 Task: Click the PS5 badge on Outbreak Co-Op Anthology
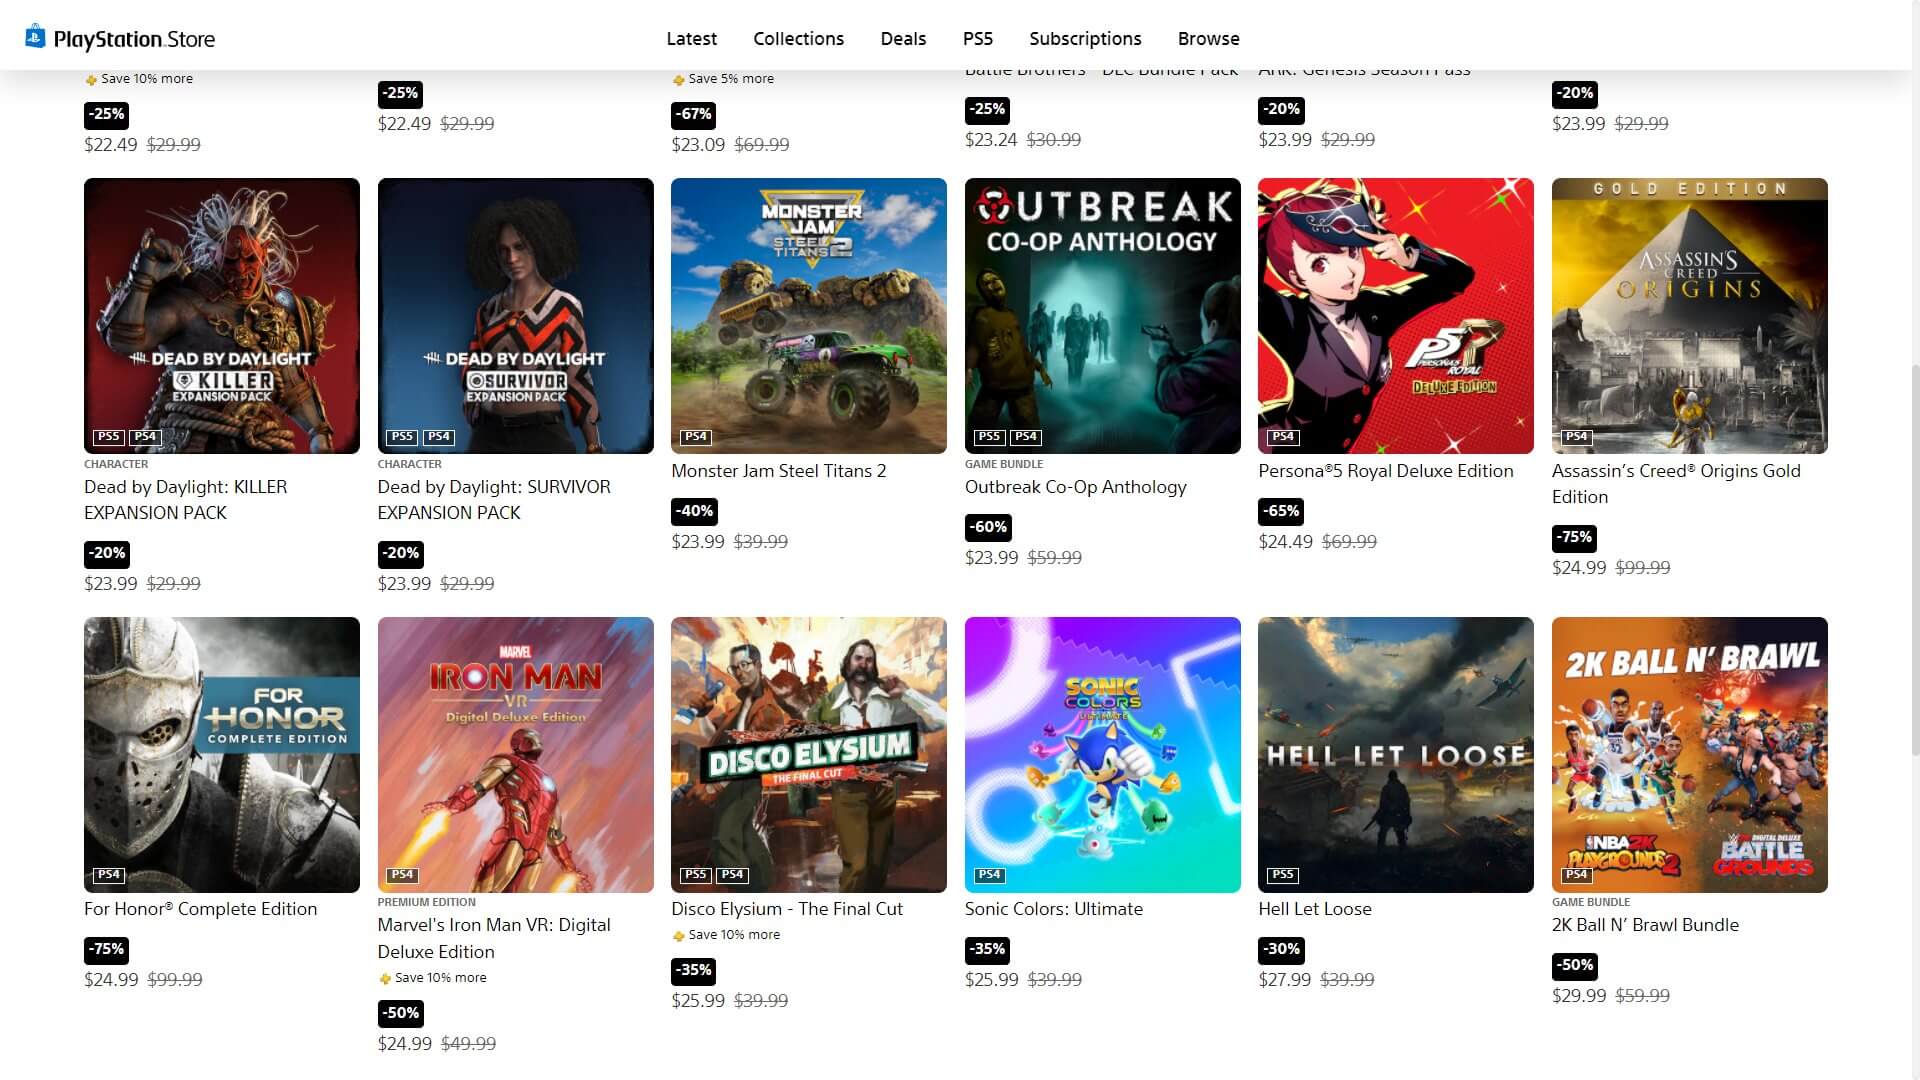[989, 437]
